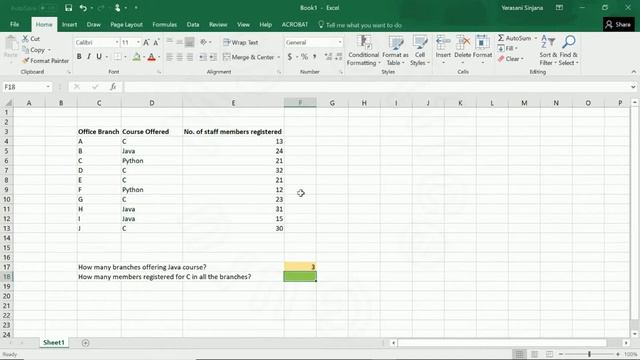Expand the Merge & Center dropdown arrow
The height and width of the screenshot is (360, 640).
click(278, 58)
